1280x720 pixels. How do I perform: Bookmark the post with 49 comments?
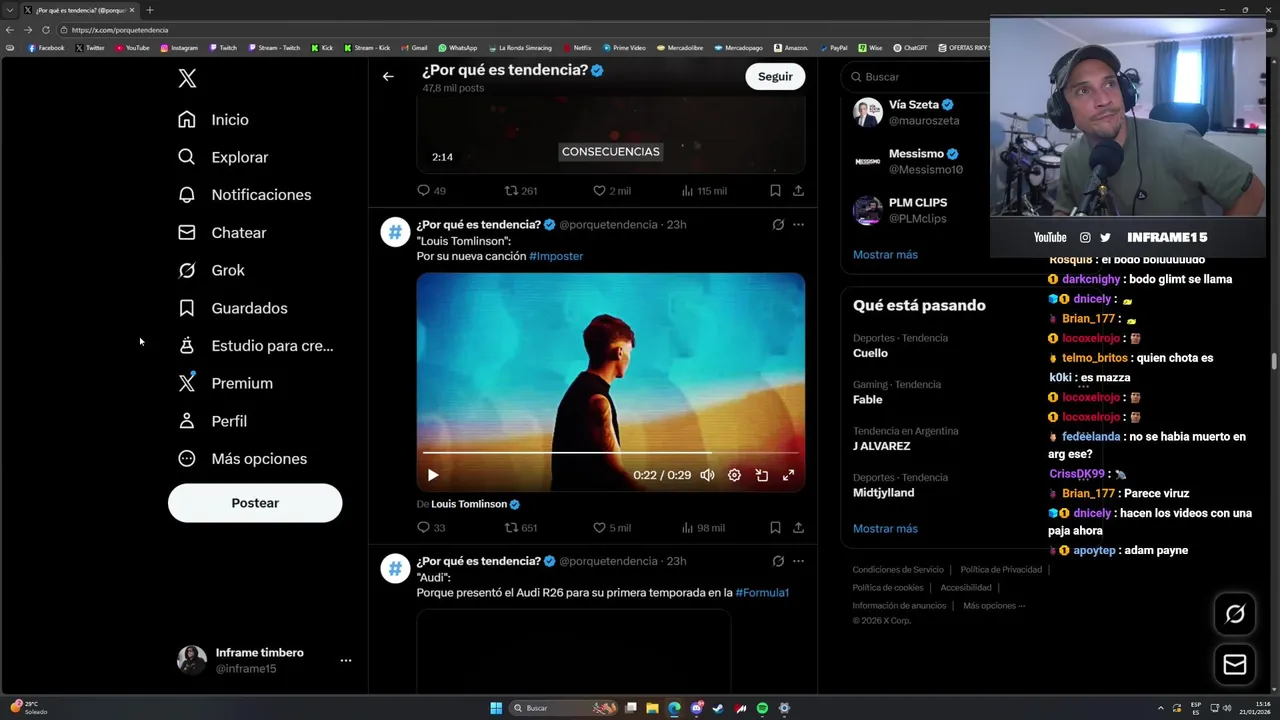(775, 190)
